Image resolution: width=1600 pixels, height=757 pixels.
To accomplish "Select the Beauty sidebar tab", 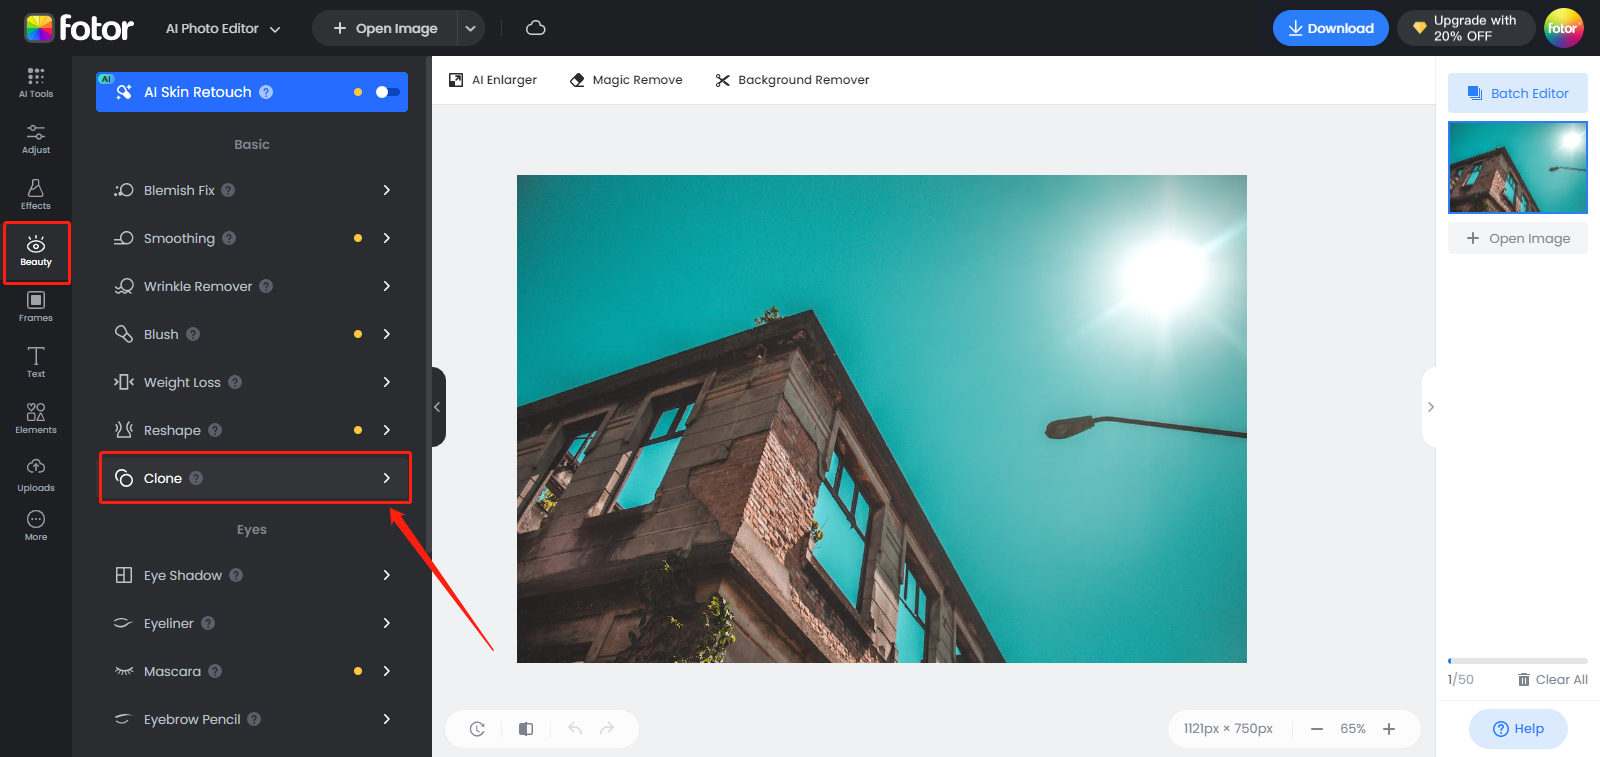I will (x=36, y=251).
